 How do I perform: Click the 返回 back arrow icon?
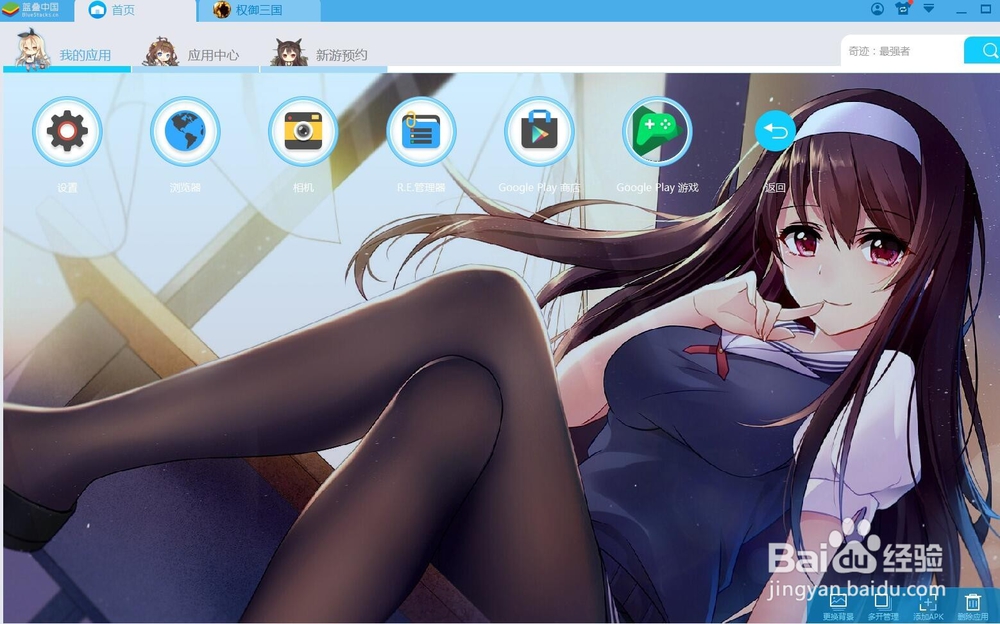click(x=775, y=131)
